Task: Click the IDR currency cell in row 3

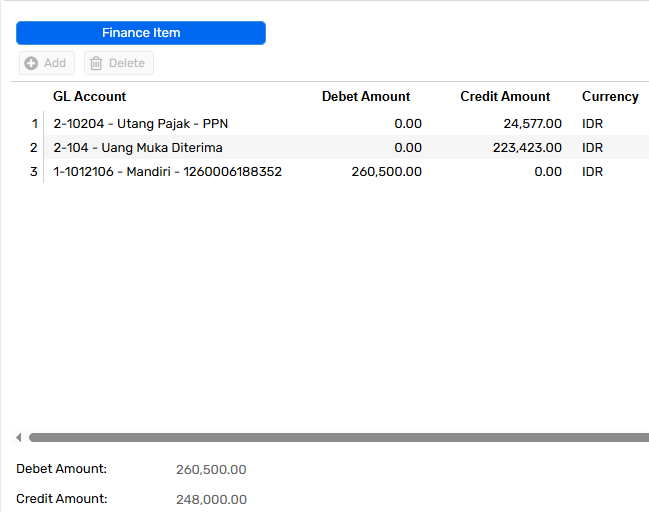Action: tap(592, 171)
